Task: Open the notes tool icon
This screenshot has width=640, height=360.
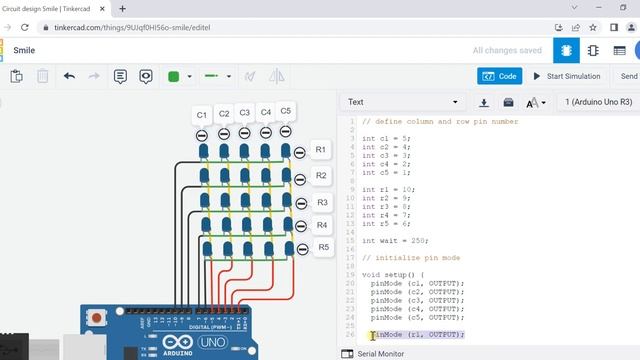Action: click(x=120, y=76)
